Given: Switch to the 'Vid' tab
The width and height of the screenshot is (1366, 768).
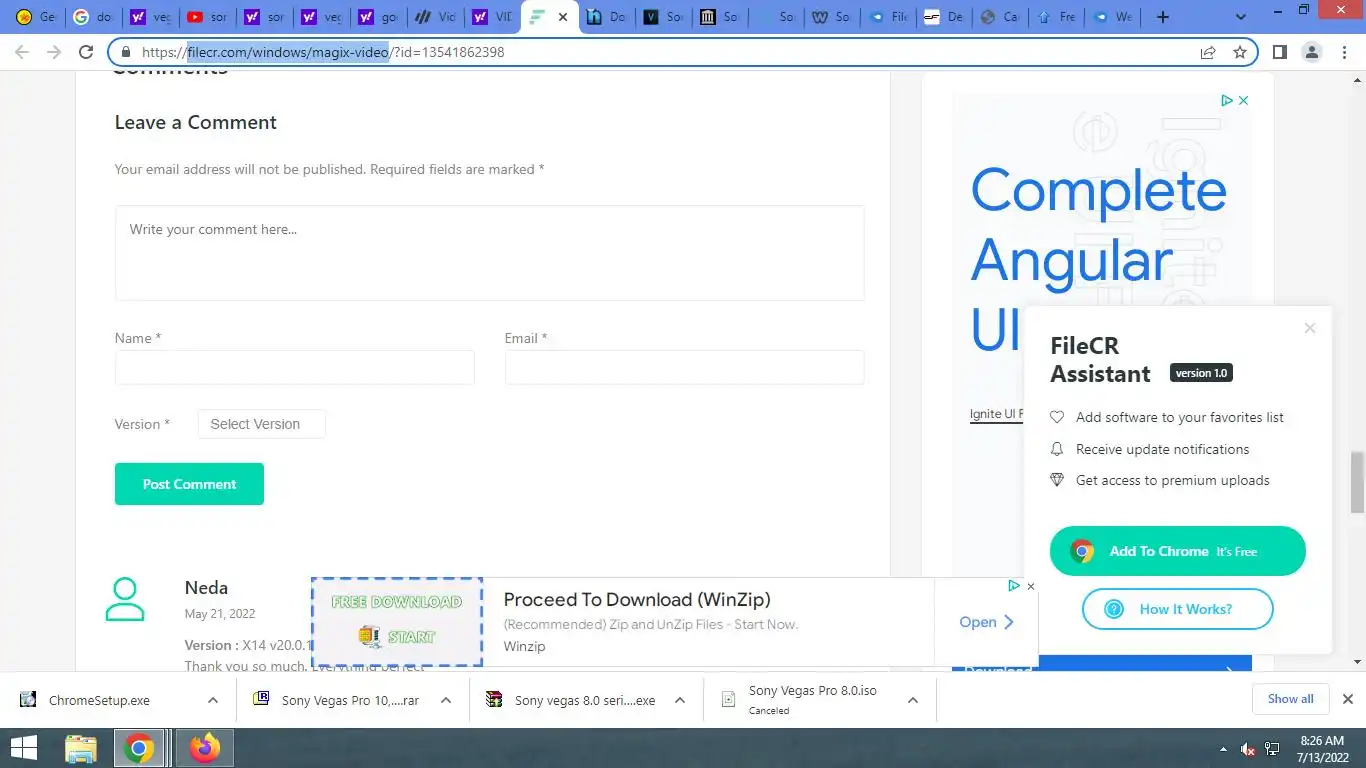Looking at the screenshot, I should click(x=435, y=17).
